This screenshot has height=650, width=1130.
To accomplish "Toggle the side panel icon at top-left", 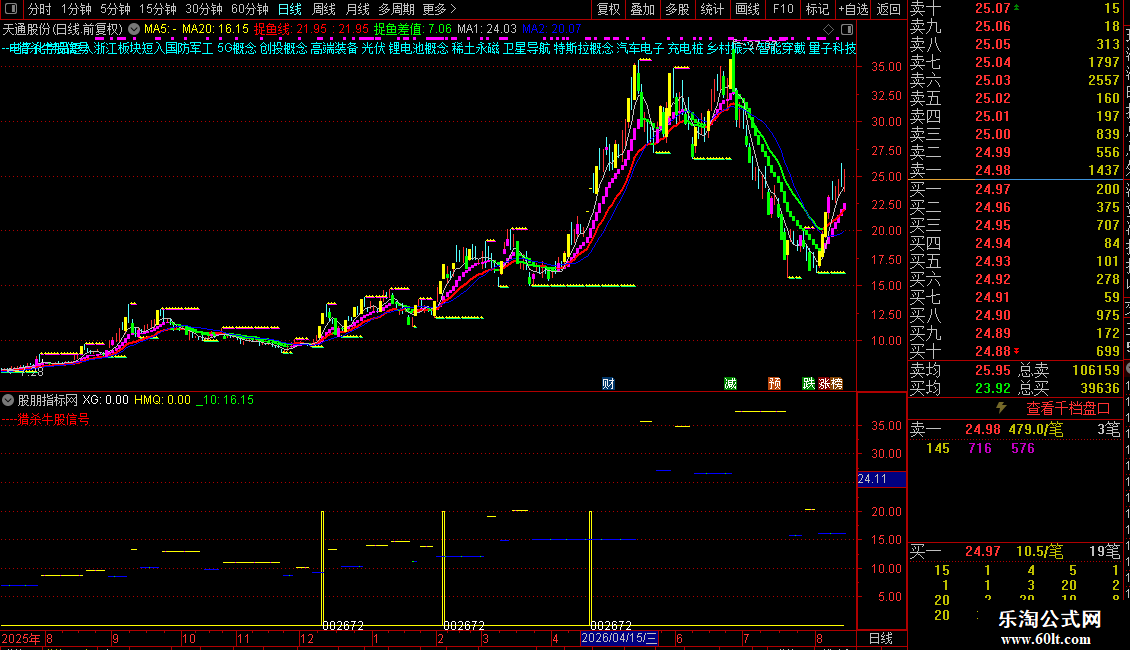I will coord(11,9).
